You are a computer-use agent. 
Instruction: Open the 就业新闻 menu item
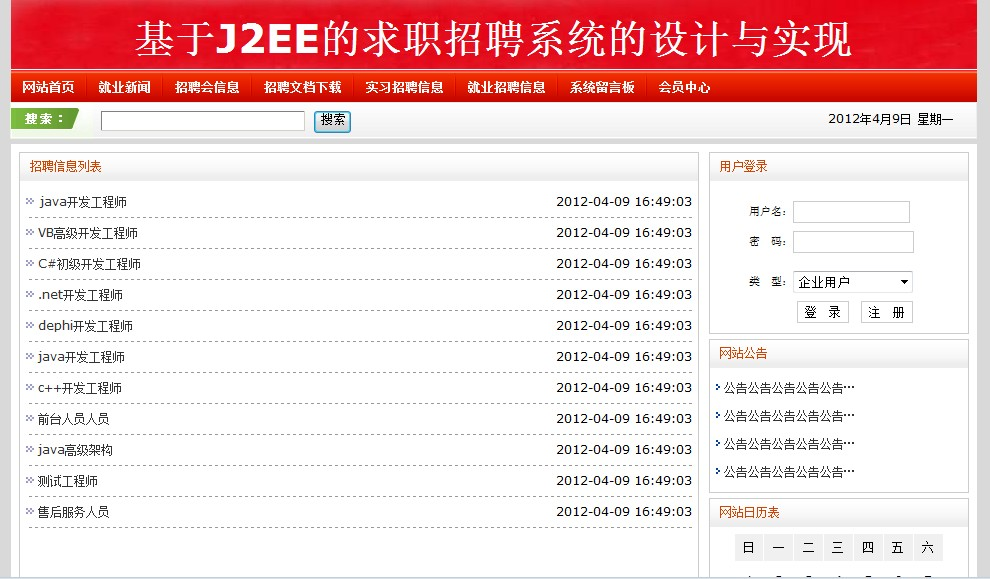pos(124,87)
